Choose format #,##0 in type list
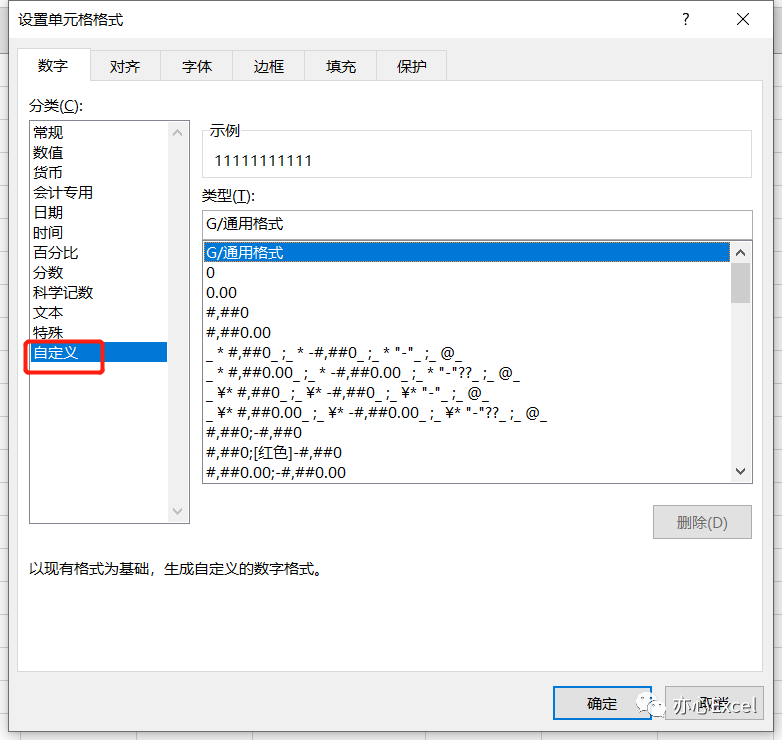Viewport: 782px width, 740px height. (467, 312)
